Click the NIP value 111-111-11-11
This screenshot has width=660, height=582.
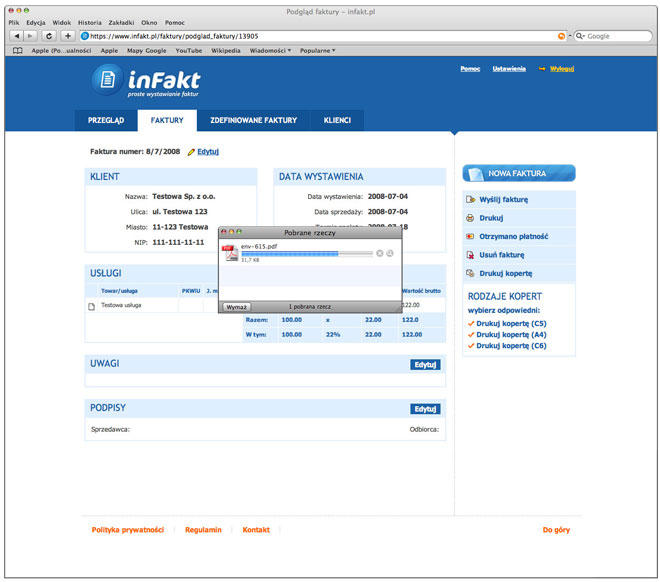(x=178, y=242)
